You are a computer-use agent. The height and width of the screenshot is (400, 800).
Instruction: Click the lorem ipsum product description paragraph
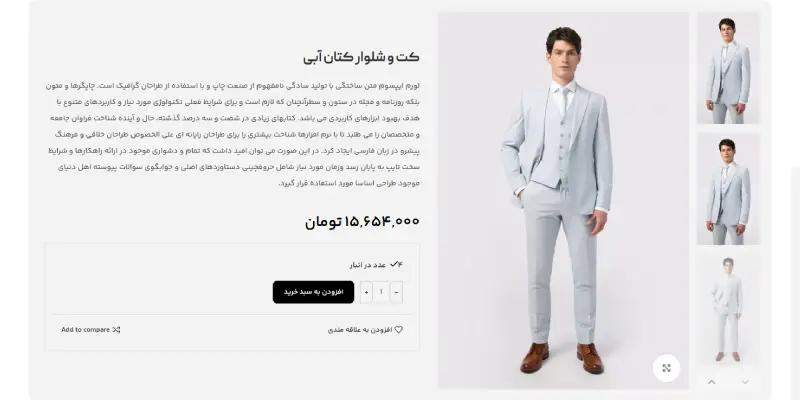[x=233, y=134]
